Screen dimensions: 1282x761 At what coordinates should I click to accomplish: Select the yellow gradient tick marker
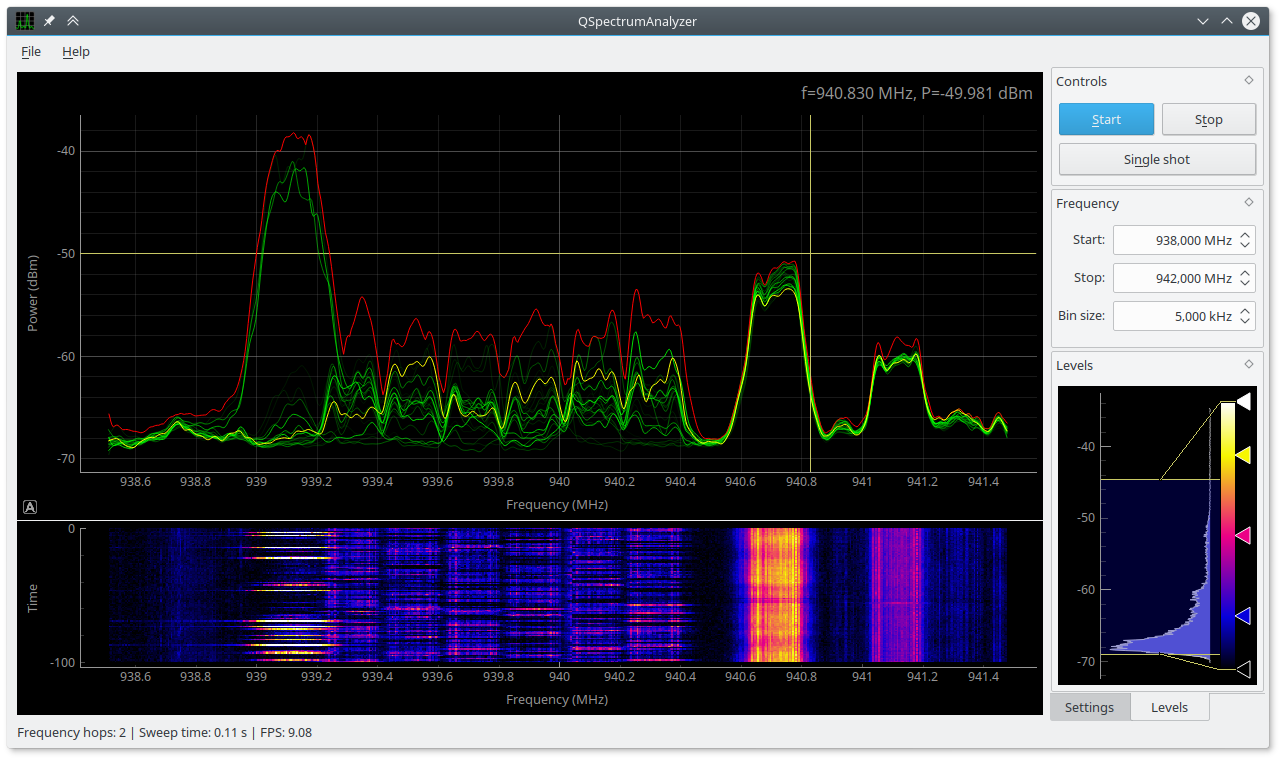[1243, 455]
